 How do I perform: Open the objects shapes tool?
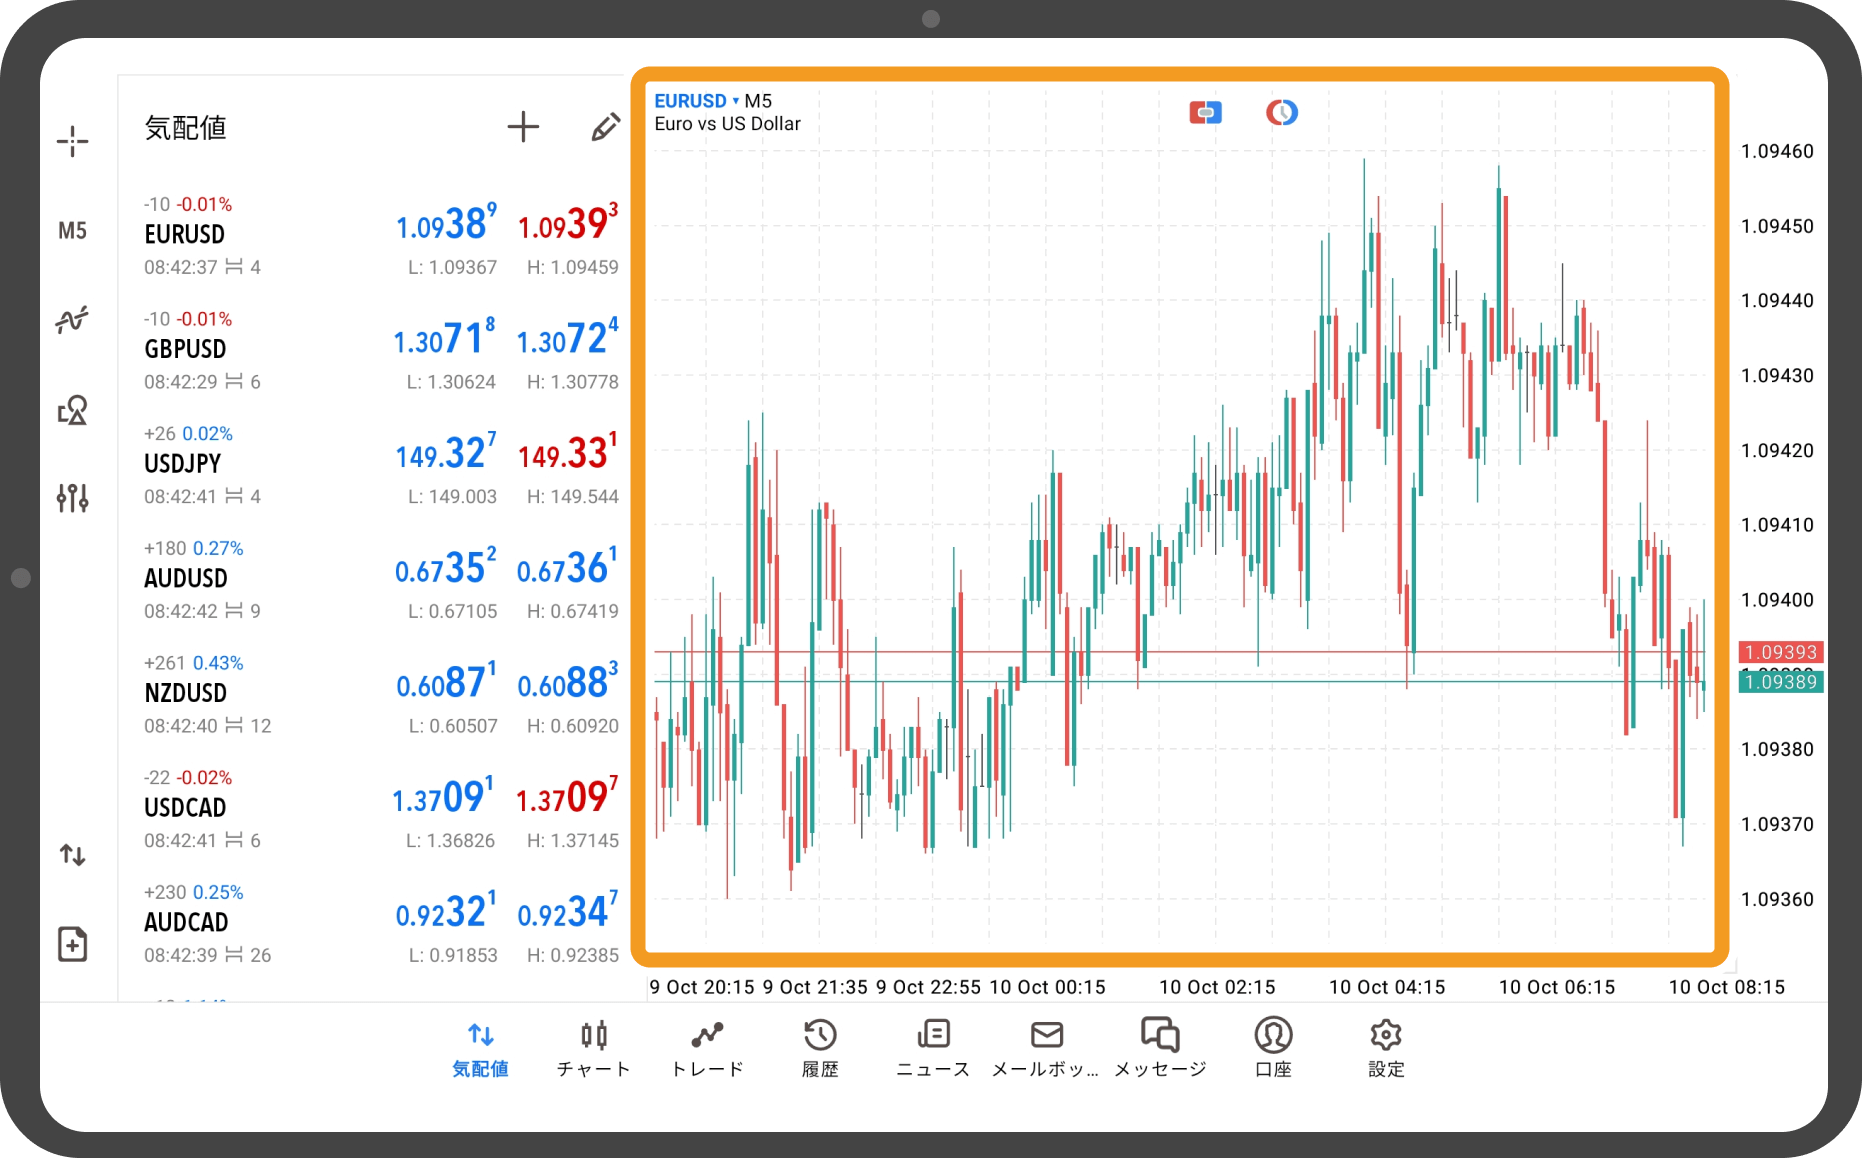72,409
